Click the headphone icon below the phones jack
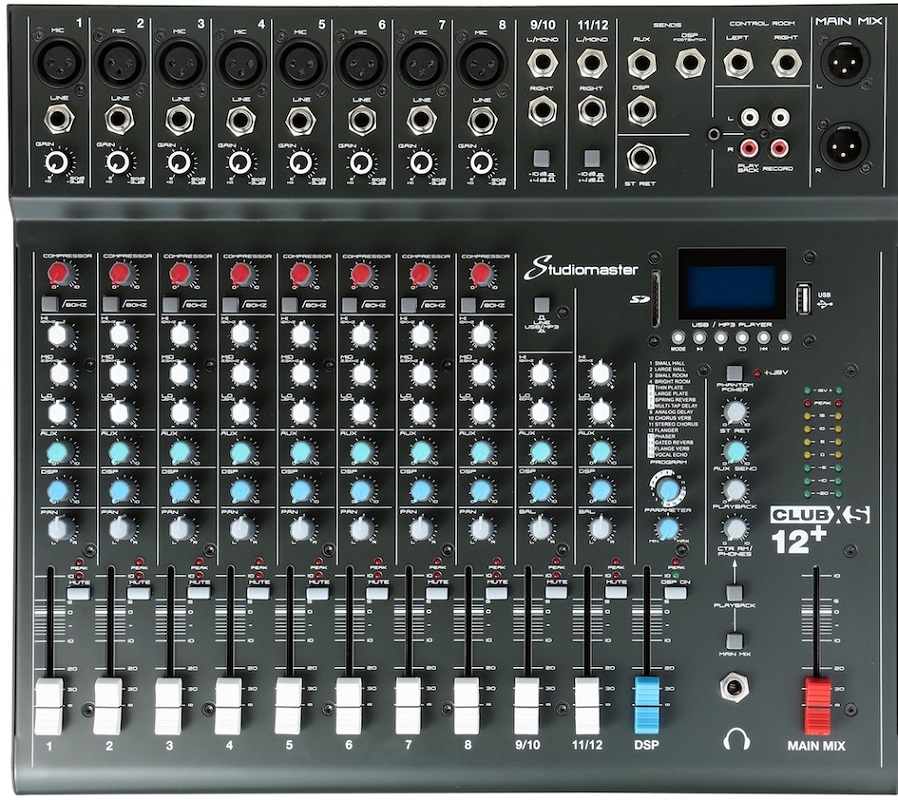898x800 pixels. (x=736, y=739)
